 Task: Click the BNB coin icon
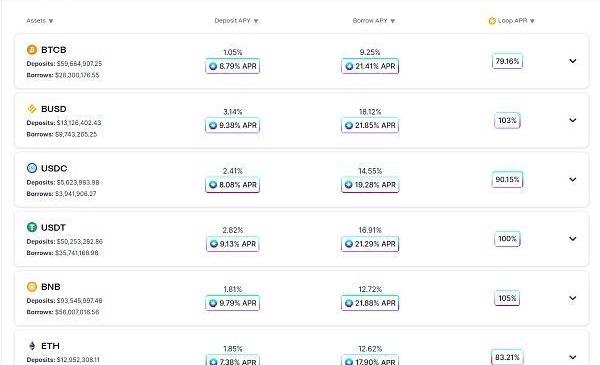coord(32,287)
